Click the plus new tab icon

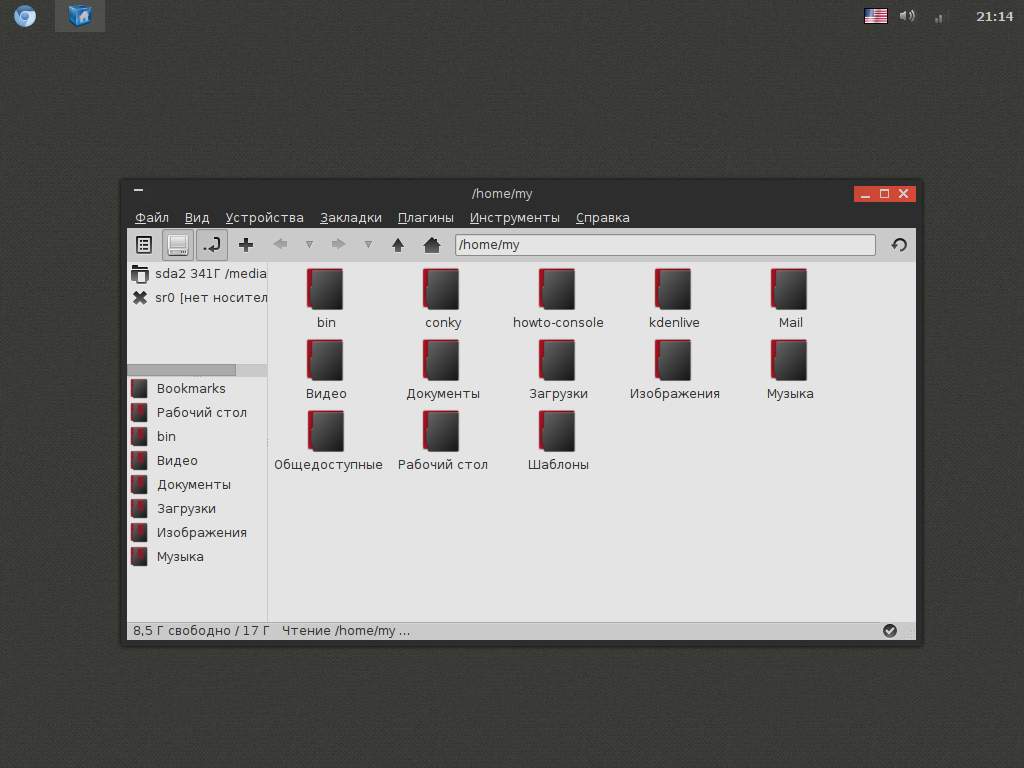(246, 245)
